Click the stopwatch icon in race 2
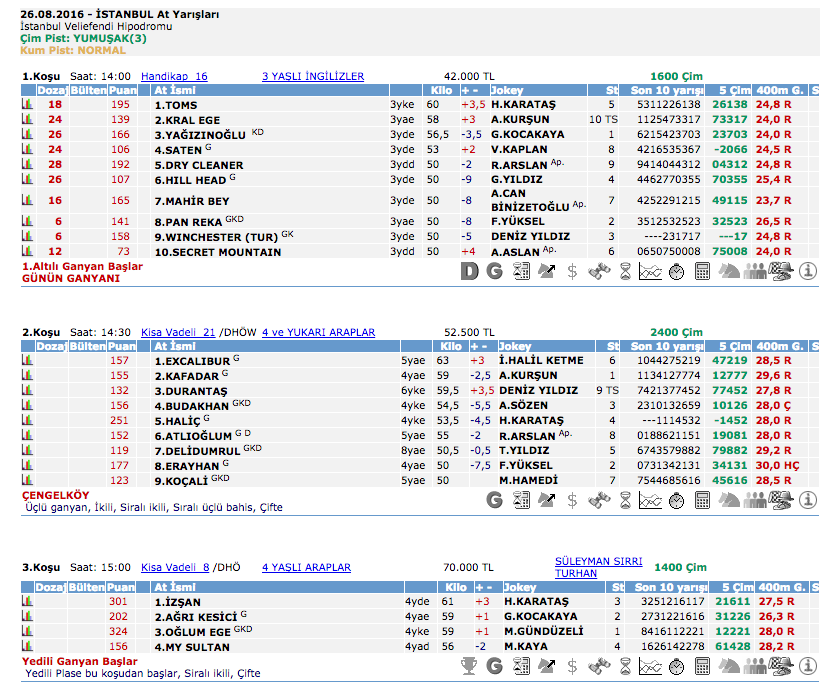Viewport: 837px width, 695px height. tap(677, 499)
